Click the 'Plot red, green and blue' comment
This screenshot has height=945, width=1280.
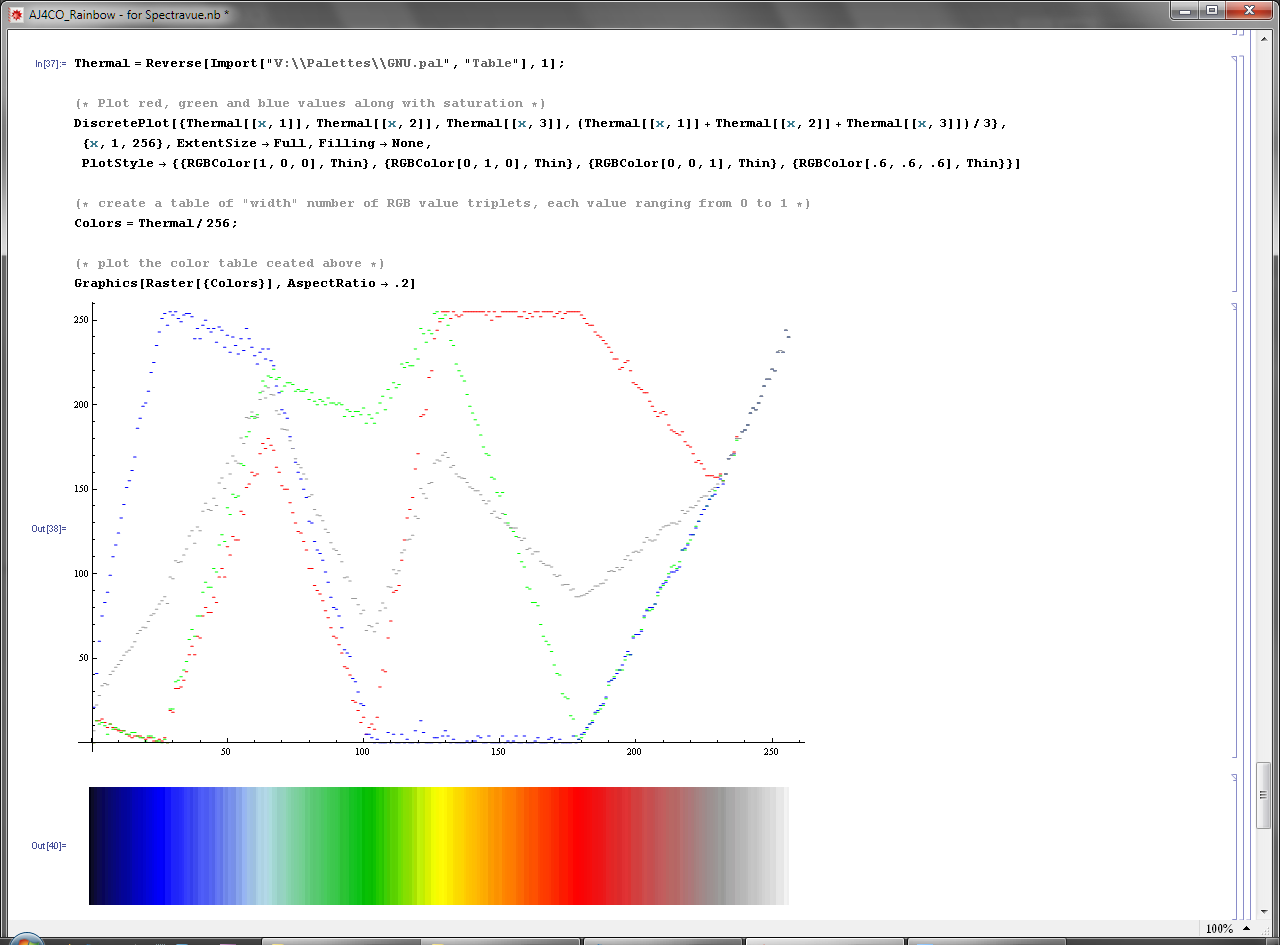(x=308, y=103)
